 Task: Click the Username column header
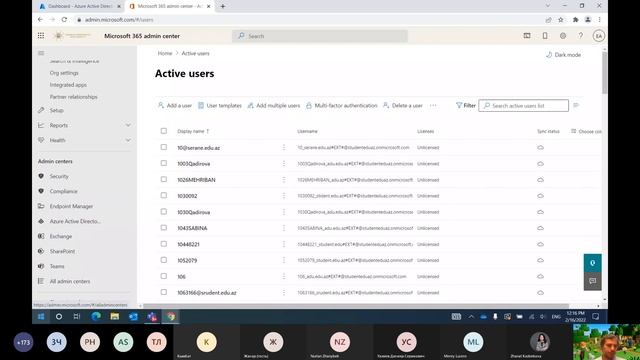click(307, 131)
